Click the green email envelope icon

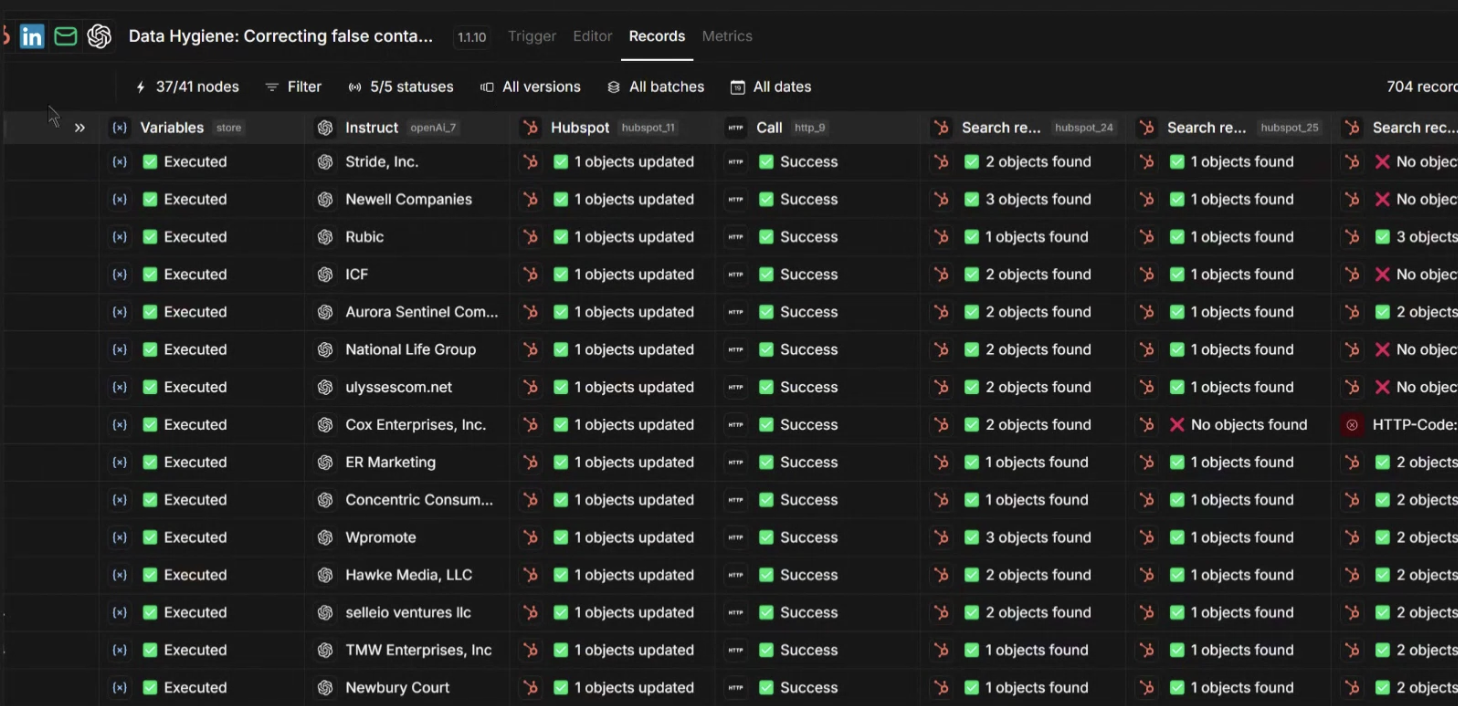[66, 37]
